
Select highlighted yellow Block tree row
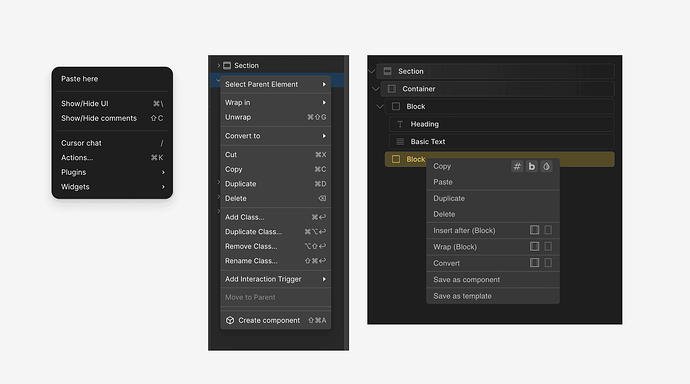(499, 159)
